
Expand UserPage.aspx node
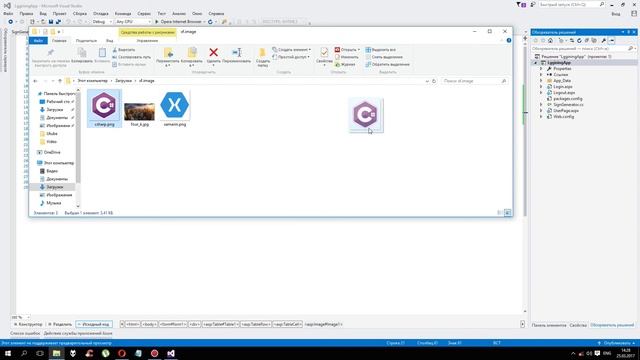[x=541, y=111]
